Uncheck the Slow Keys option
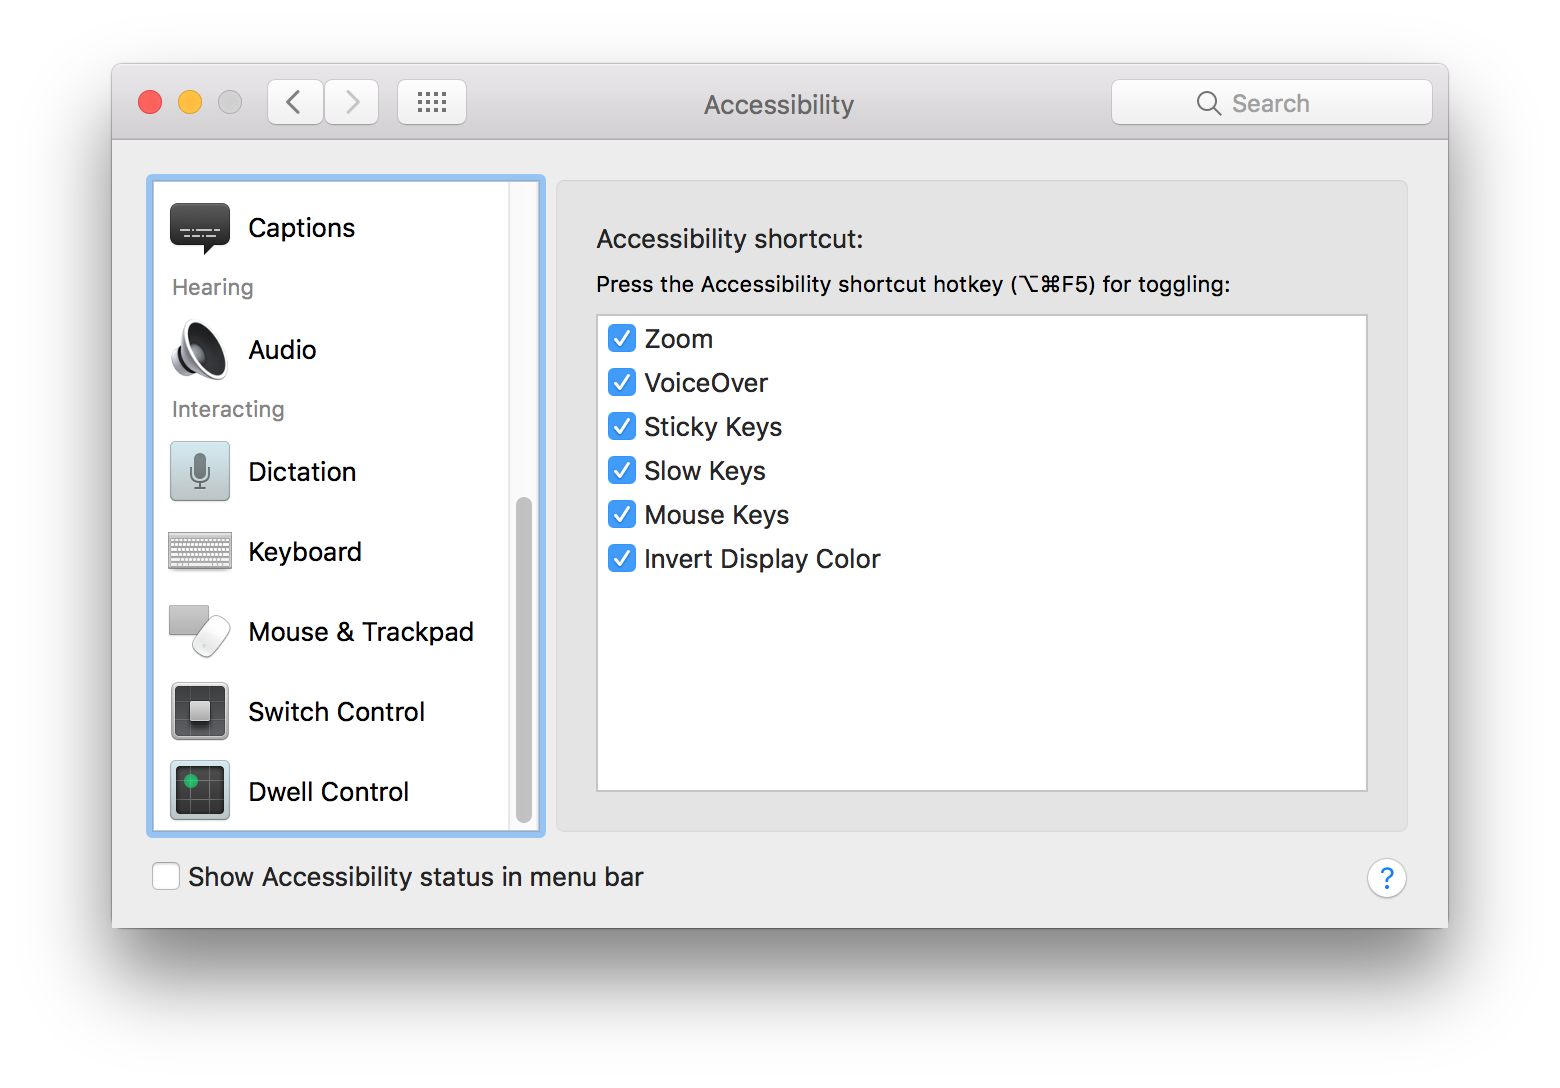 [621, 470]
